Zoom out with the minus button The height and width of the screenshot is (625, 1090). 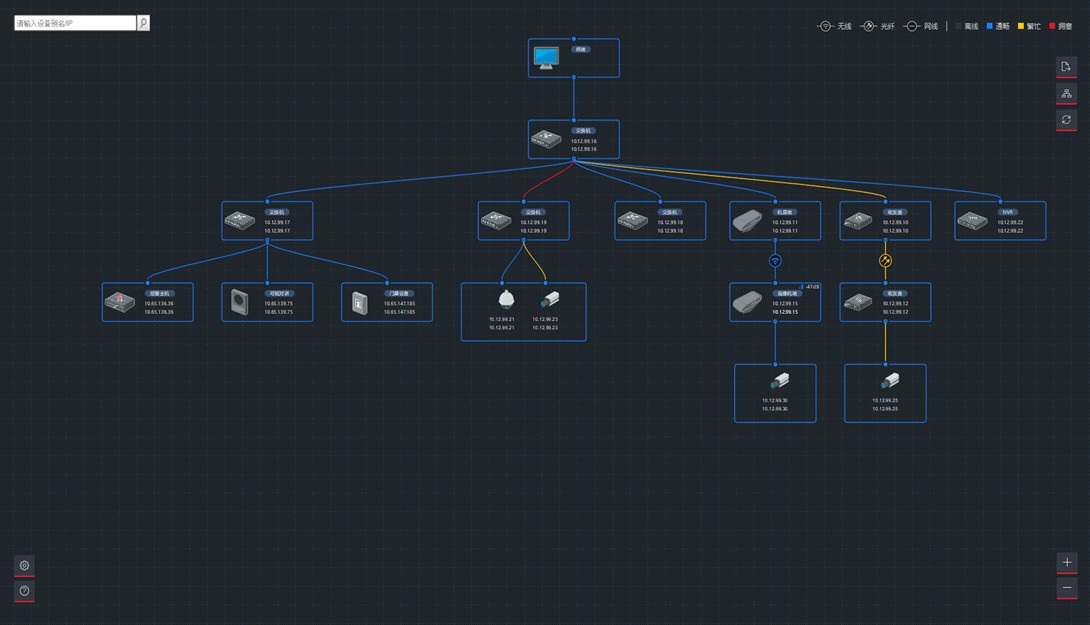click(x=1067, y=589)
